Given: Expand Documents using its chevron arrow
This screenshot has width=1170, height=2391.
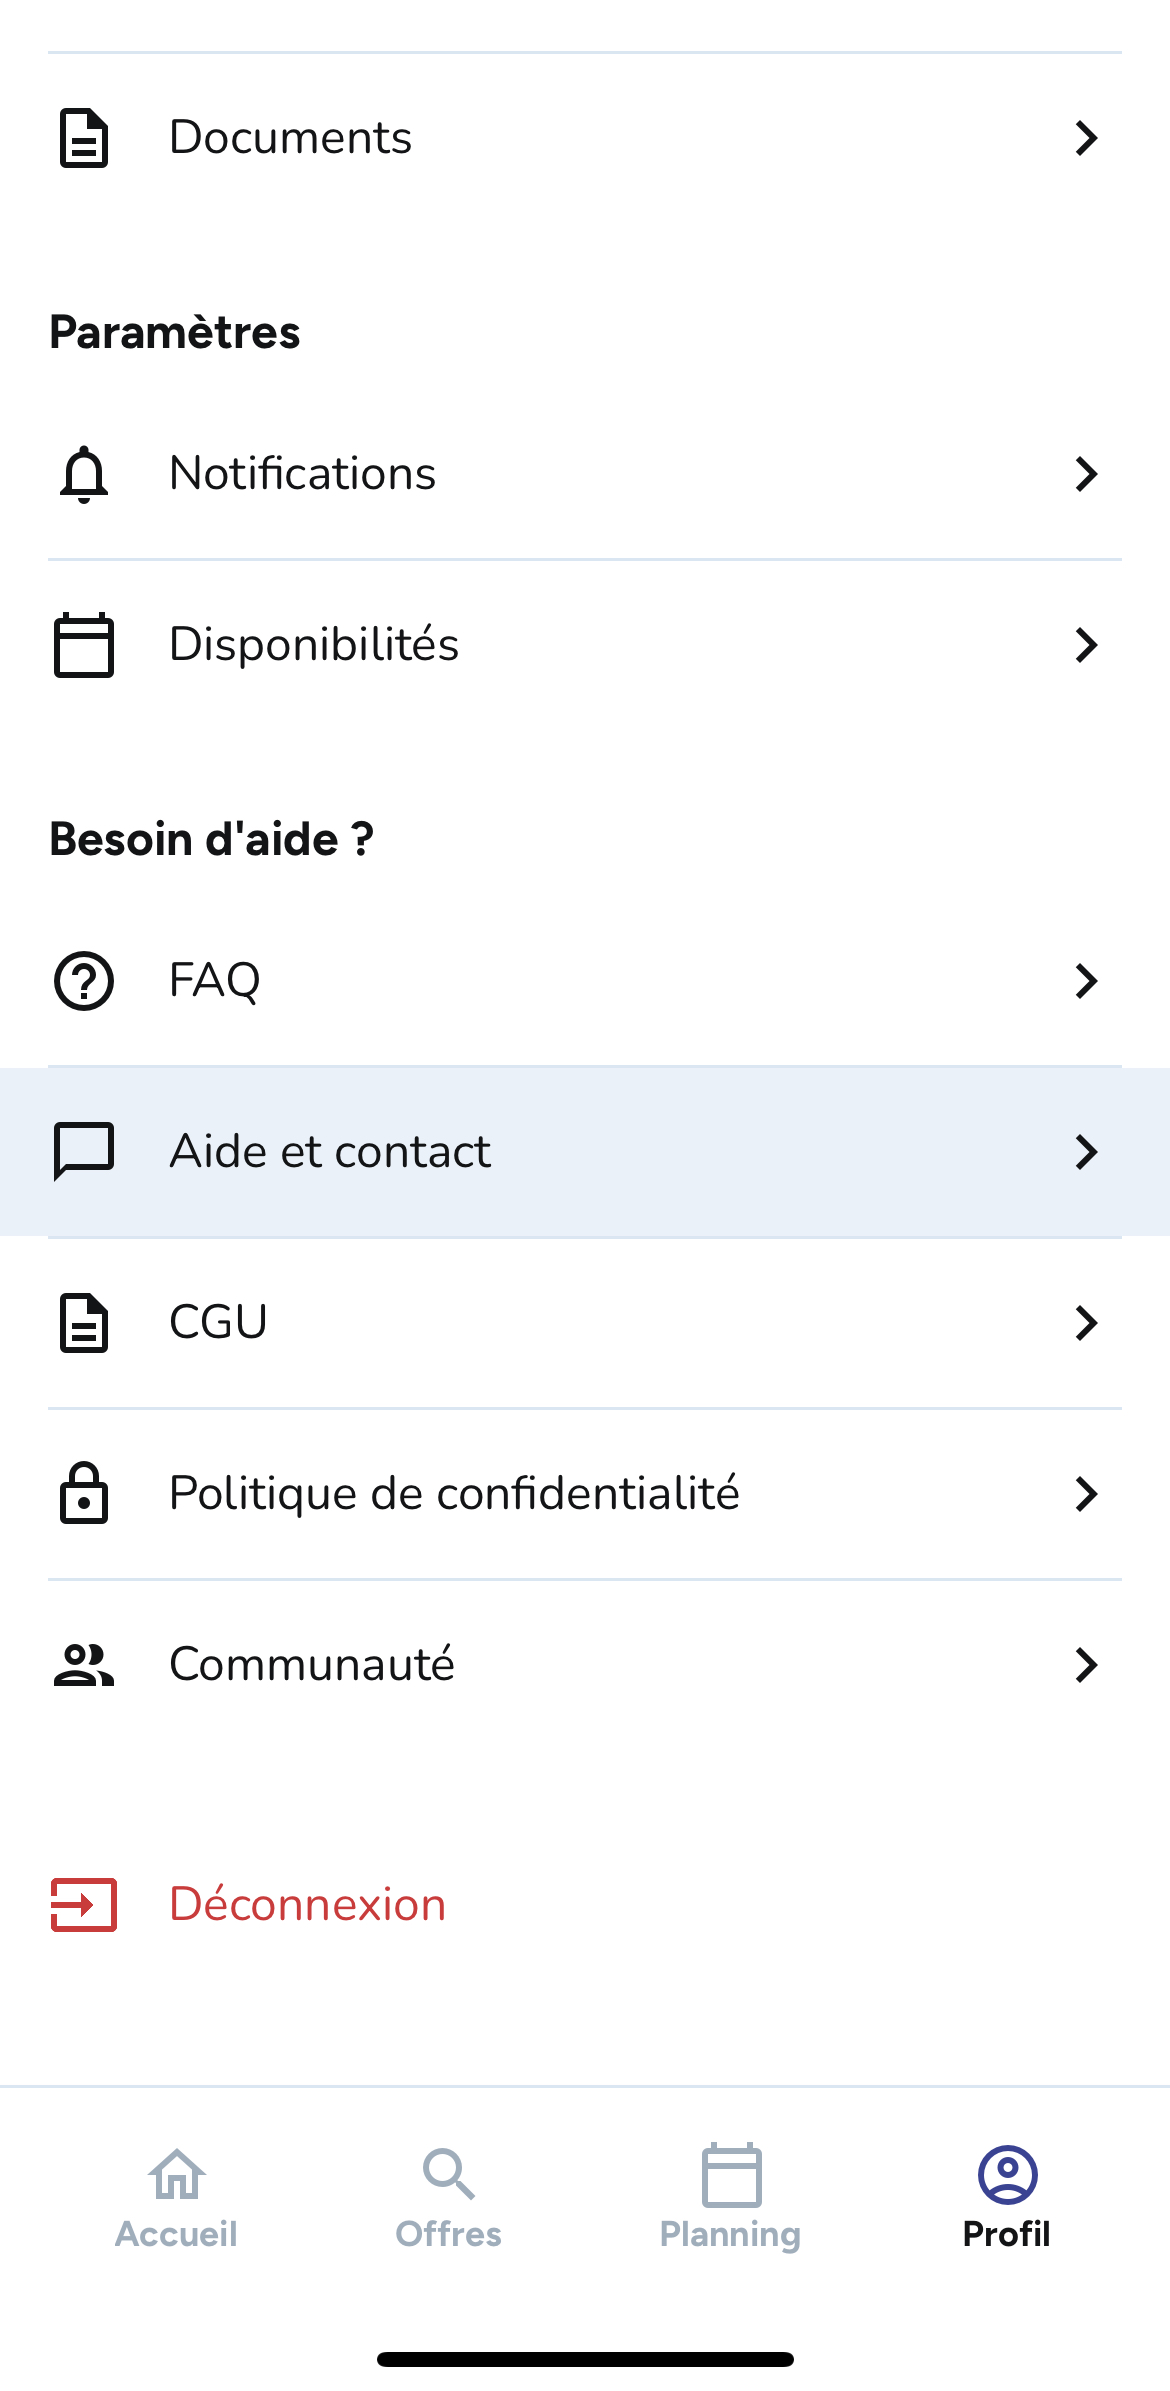Looking at the screenshot, I should 1086,138.
